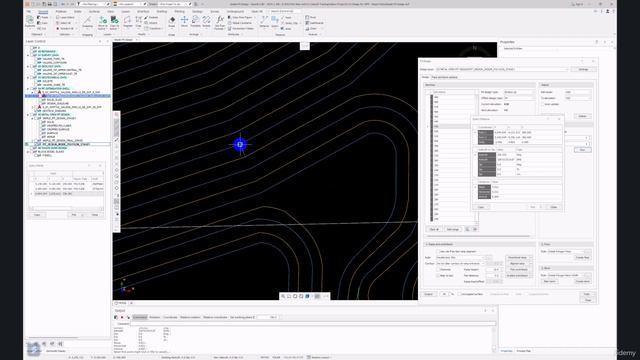
Task: Click the Copy to layer icon
Action: coord(114,22)
